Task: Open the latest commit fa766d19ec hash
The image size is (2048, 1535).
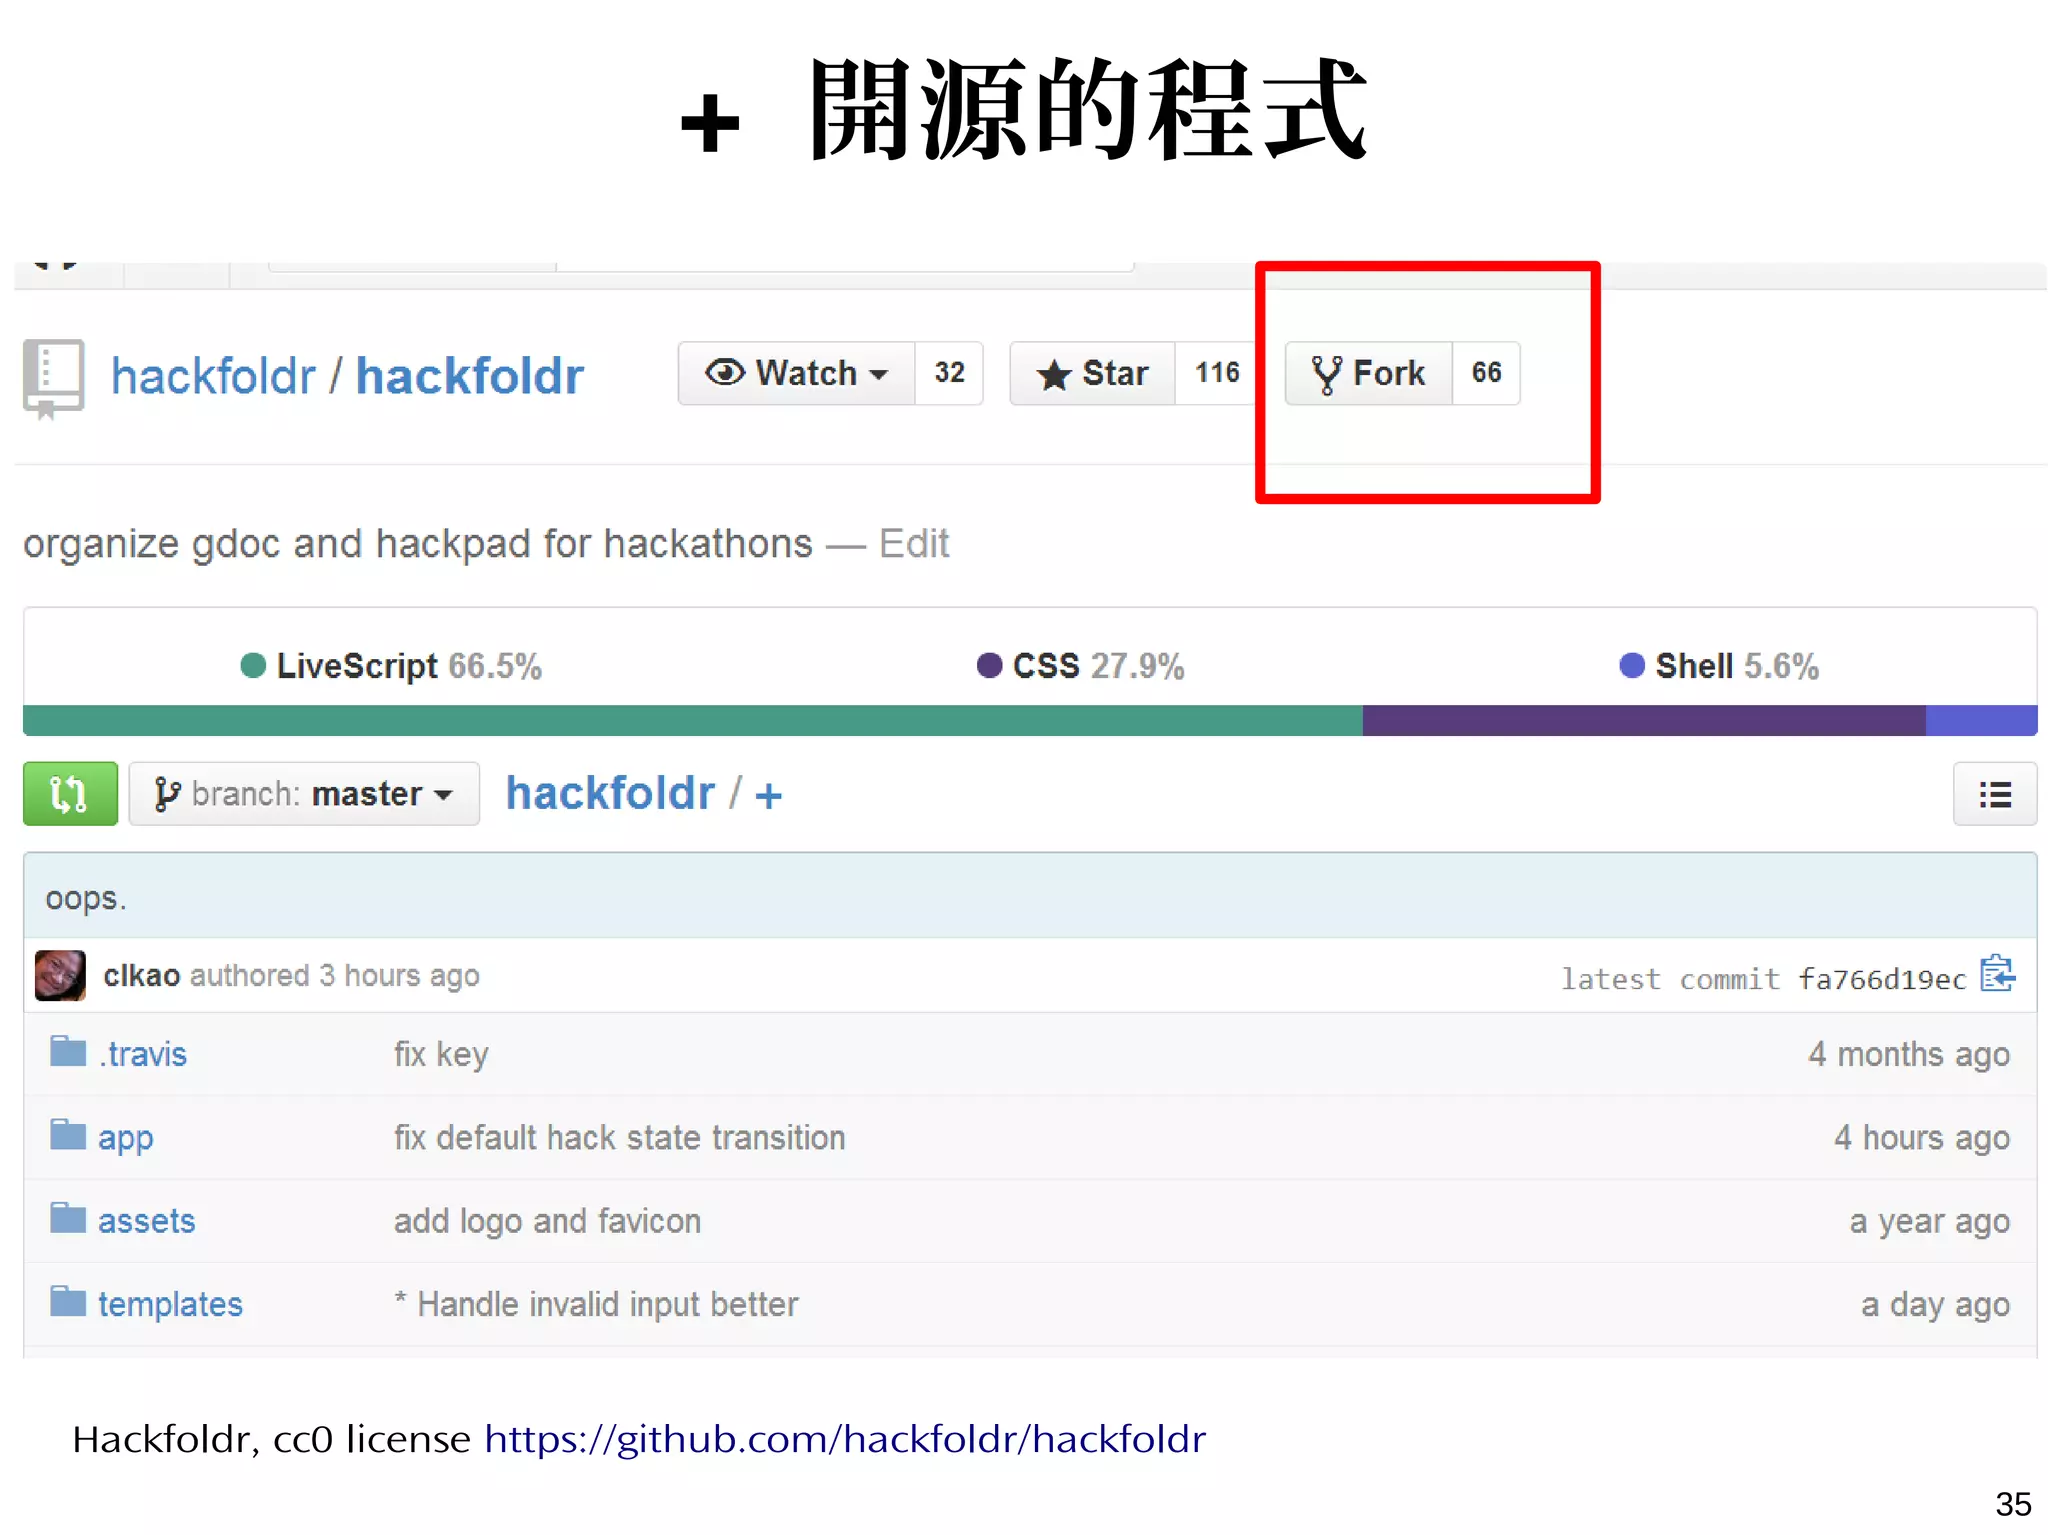Action: click(1881, 979)
